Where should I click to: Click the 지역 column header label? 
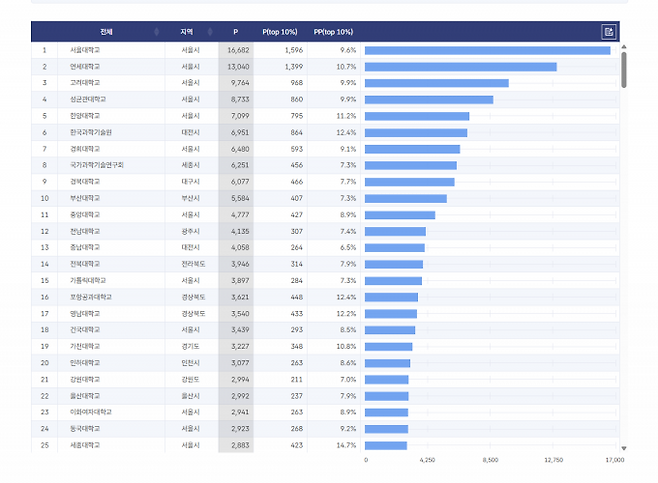pyautogui.click(x=186, y=32)
